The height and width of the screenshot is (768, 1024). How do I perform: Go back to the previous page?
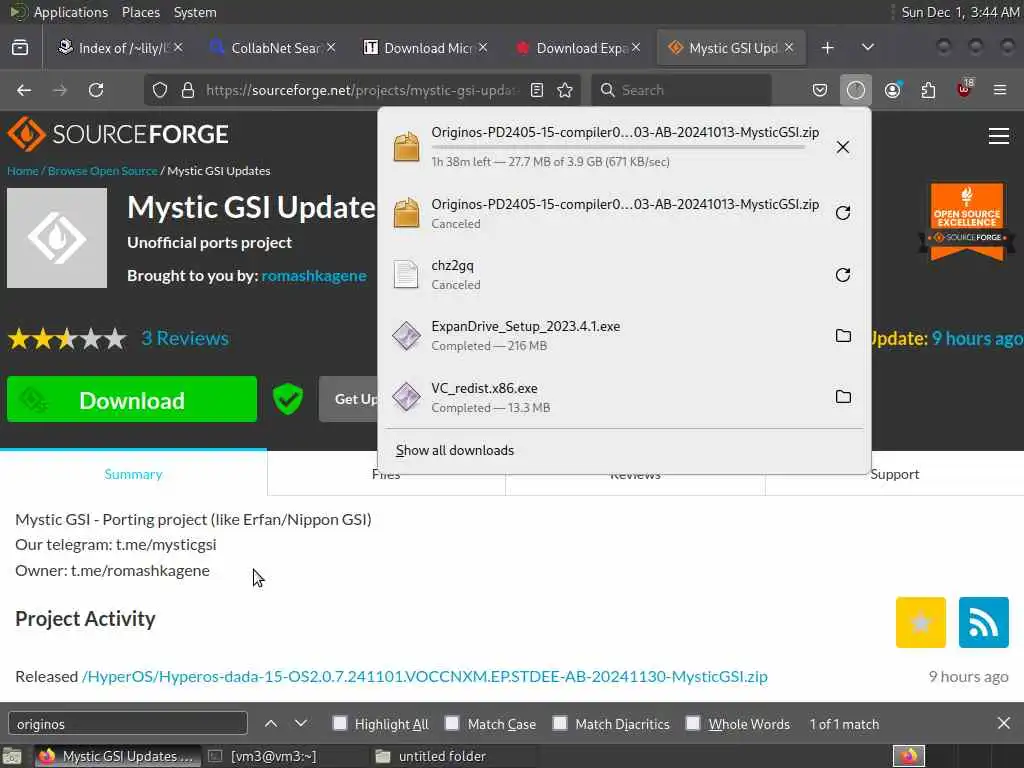coord(24,90)
